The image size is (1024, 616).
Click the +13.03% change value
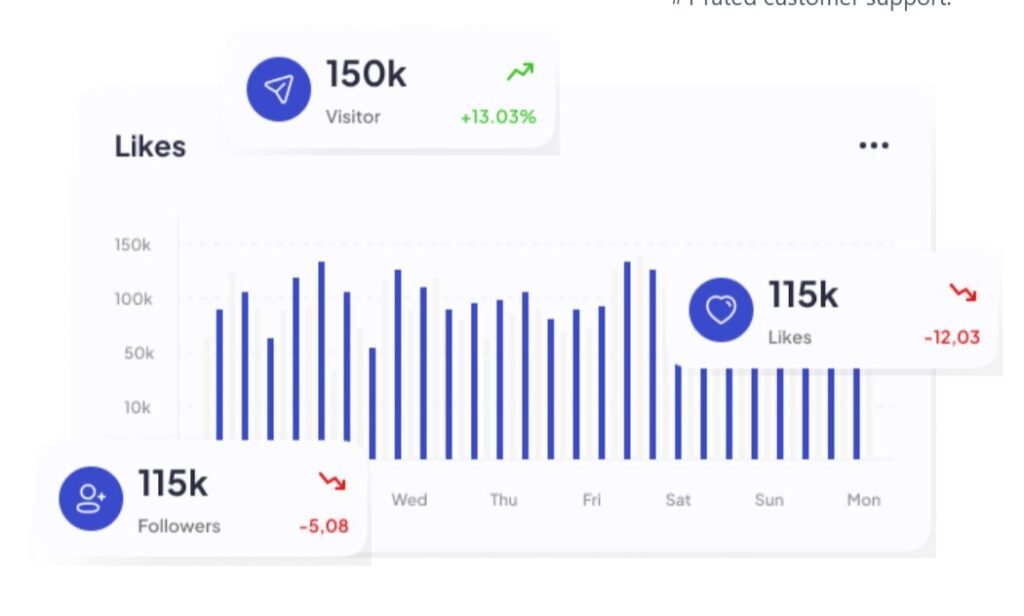tap(498, 117)
